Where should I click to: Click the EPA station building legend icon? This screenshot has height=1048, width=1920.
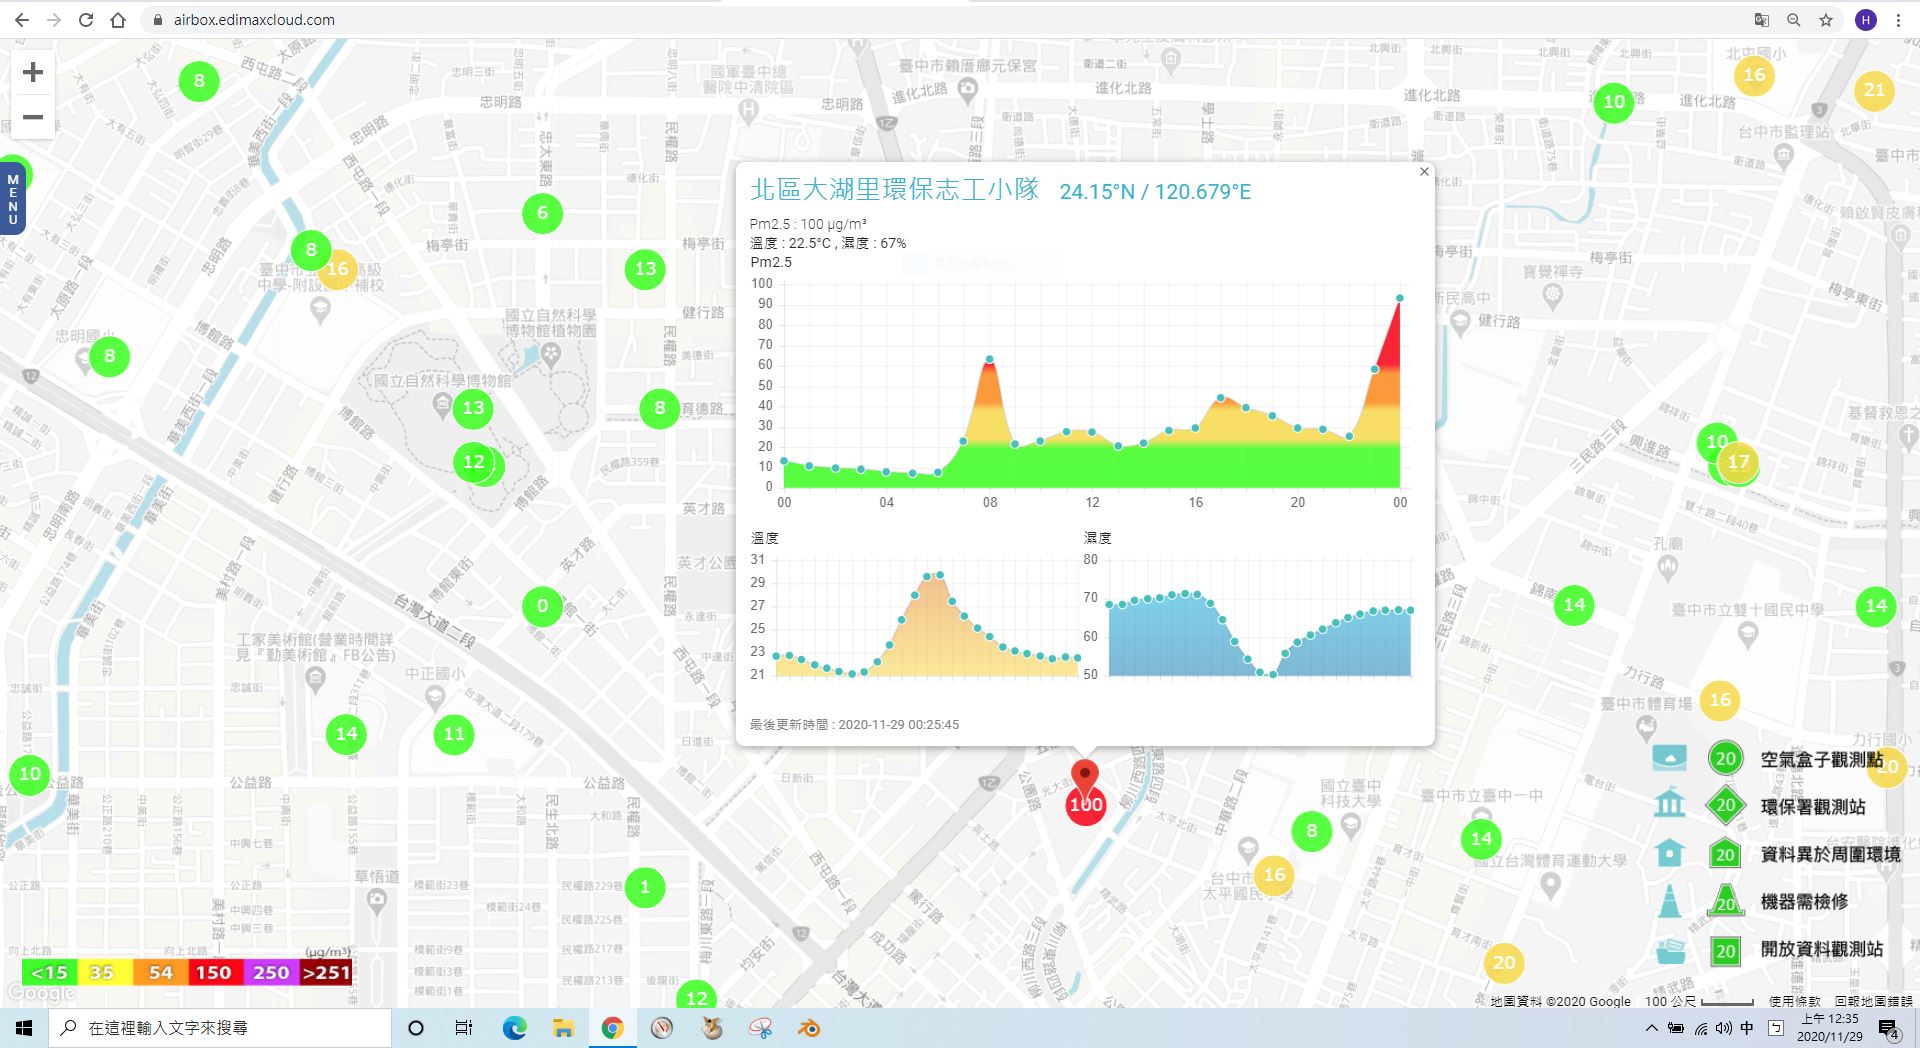tap(1669, 804)
